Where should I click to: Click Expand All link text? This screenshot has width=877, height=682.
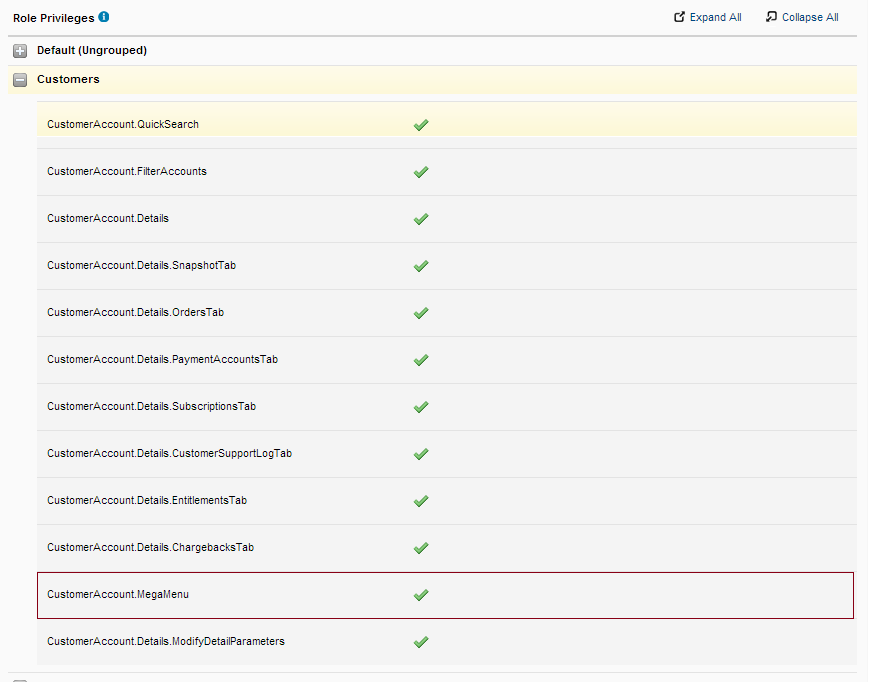(715, 17)
